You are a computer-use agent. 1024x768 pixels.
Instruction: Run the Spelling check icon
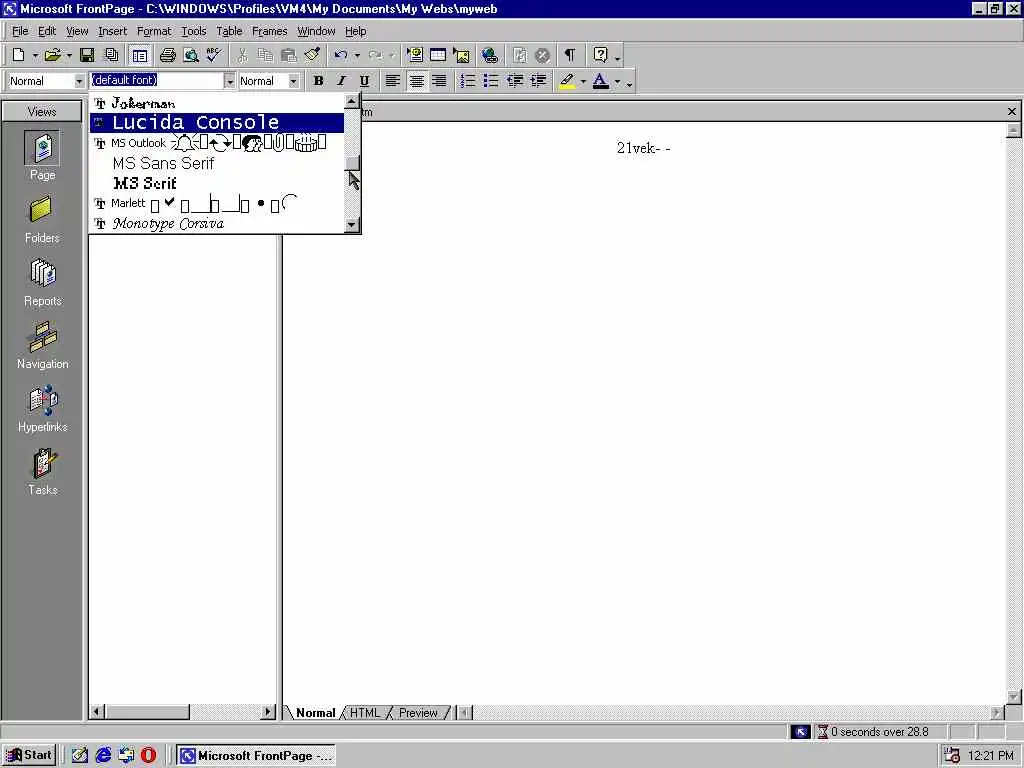pyautogui.click(x=214, y=56)
